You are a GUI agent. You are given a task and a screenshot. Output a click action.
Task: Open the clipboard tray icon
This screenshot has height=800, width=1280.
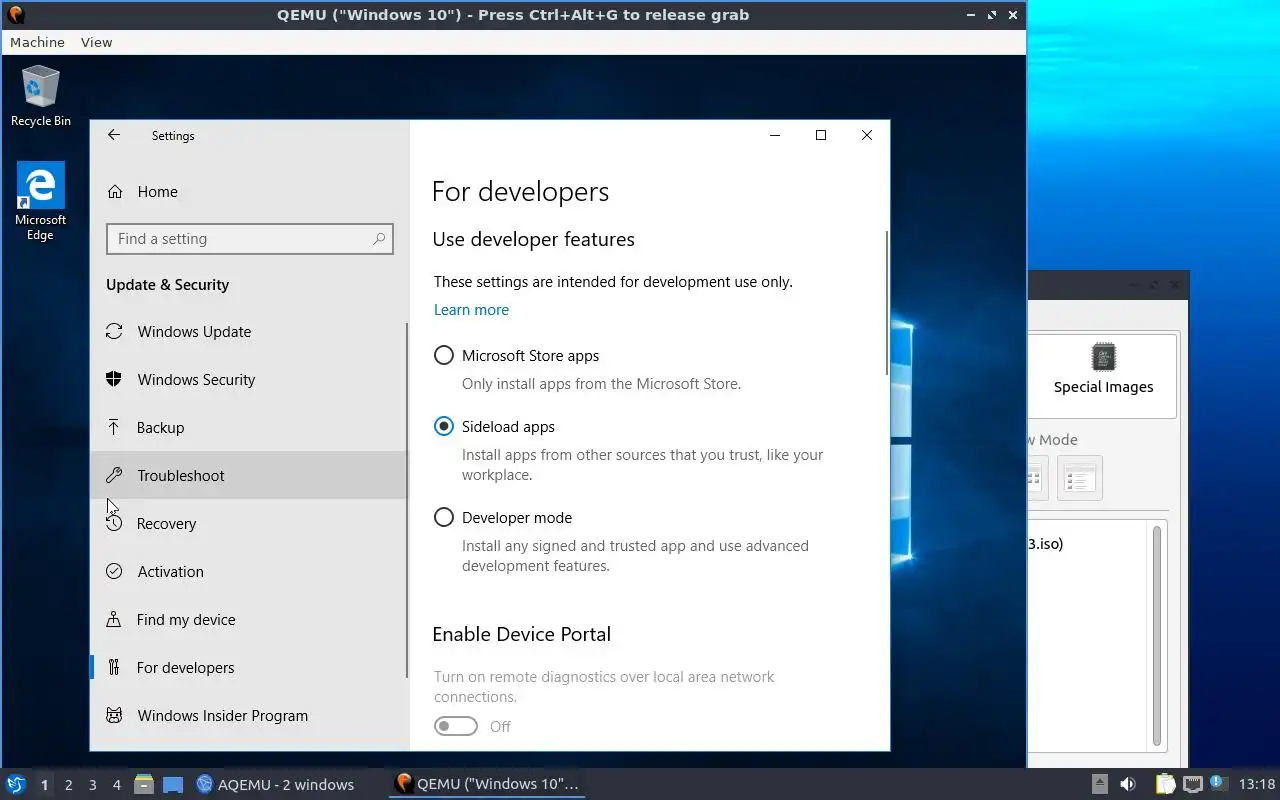click(x=1166, y=784)
